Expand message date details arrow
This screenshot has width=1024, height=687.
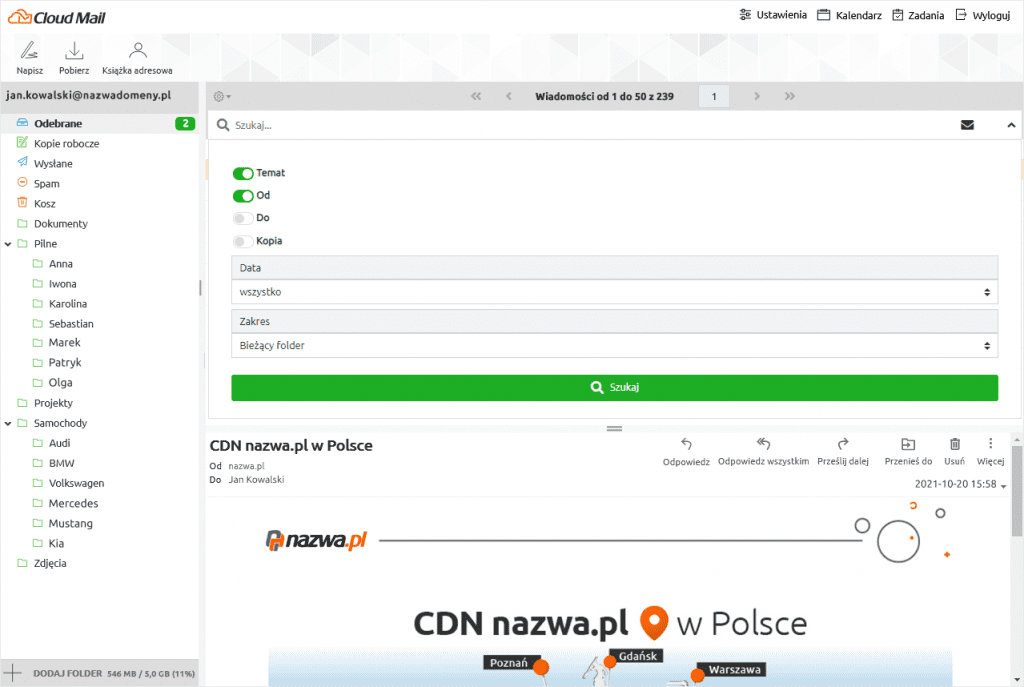1003,486
